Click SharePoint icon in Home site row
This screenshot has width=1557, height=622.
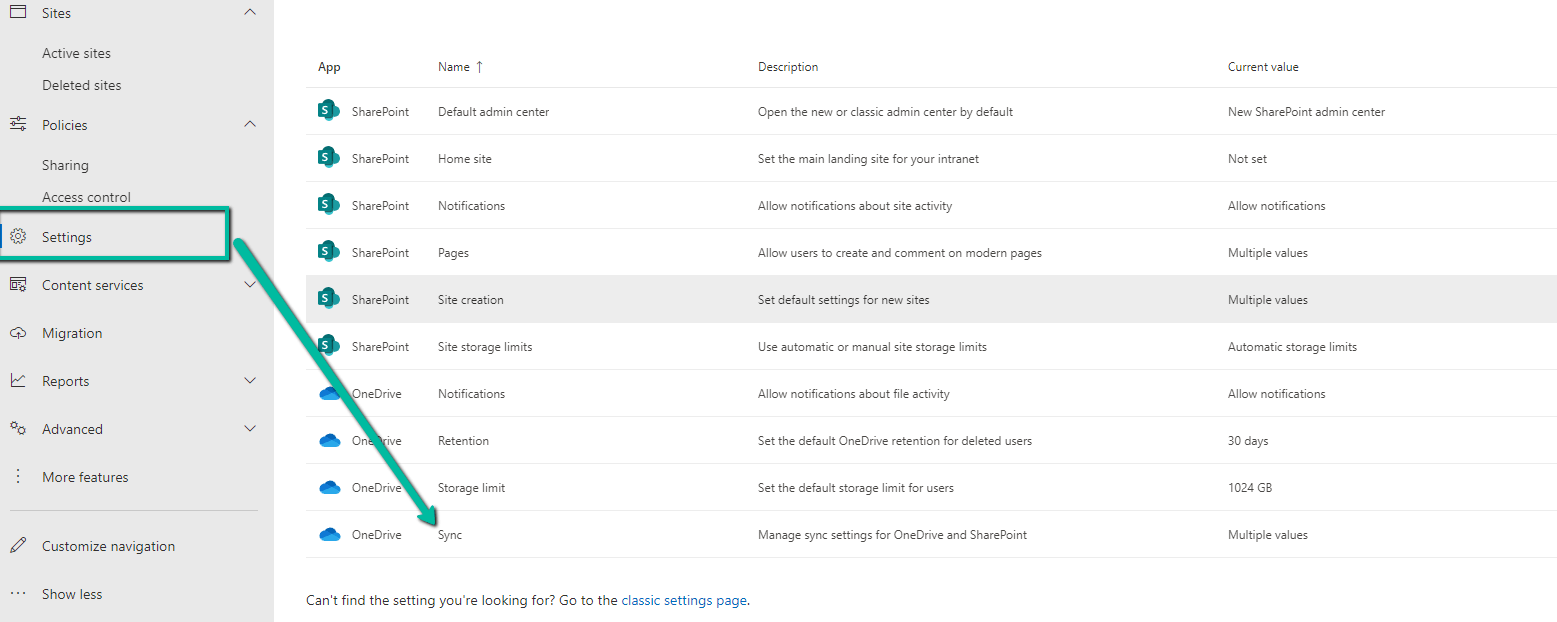pyautogui.click(x=328, y=158)
